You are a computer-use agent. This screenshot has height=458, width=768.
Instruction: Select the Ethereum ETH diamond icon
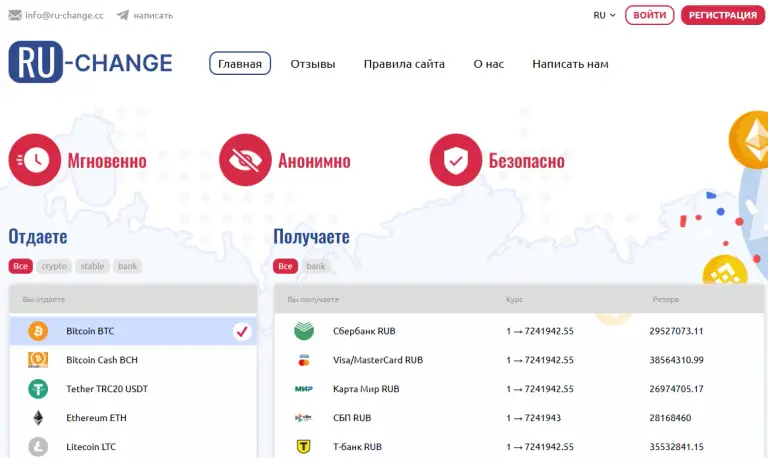tap(38, 418)
